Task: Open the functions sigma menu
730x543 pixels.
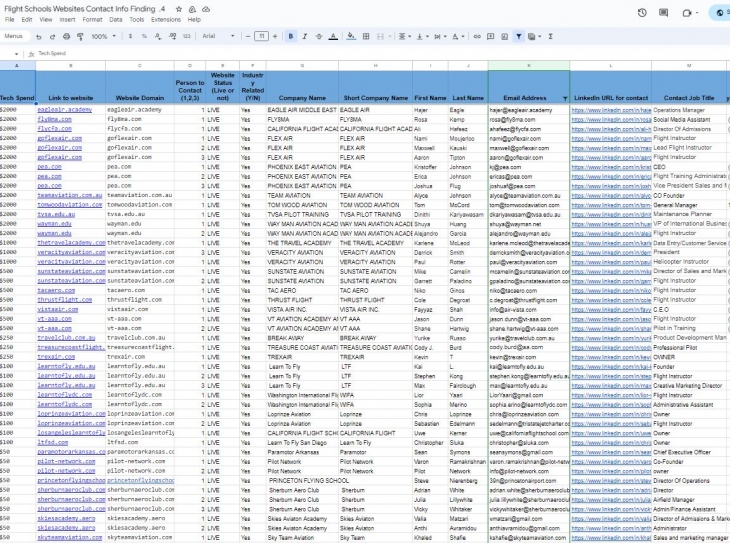Action: tap(550, 36)
